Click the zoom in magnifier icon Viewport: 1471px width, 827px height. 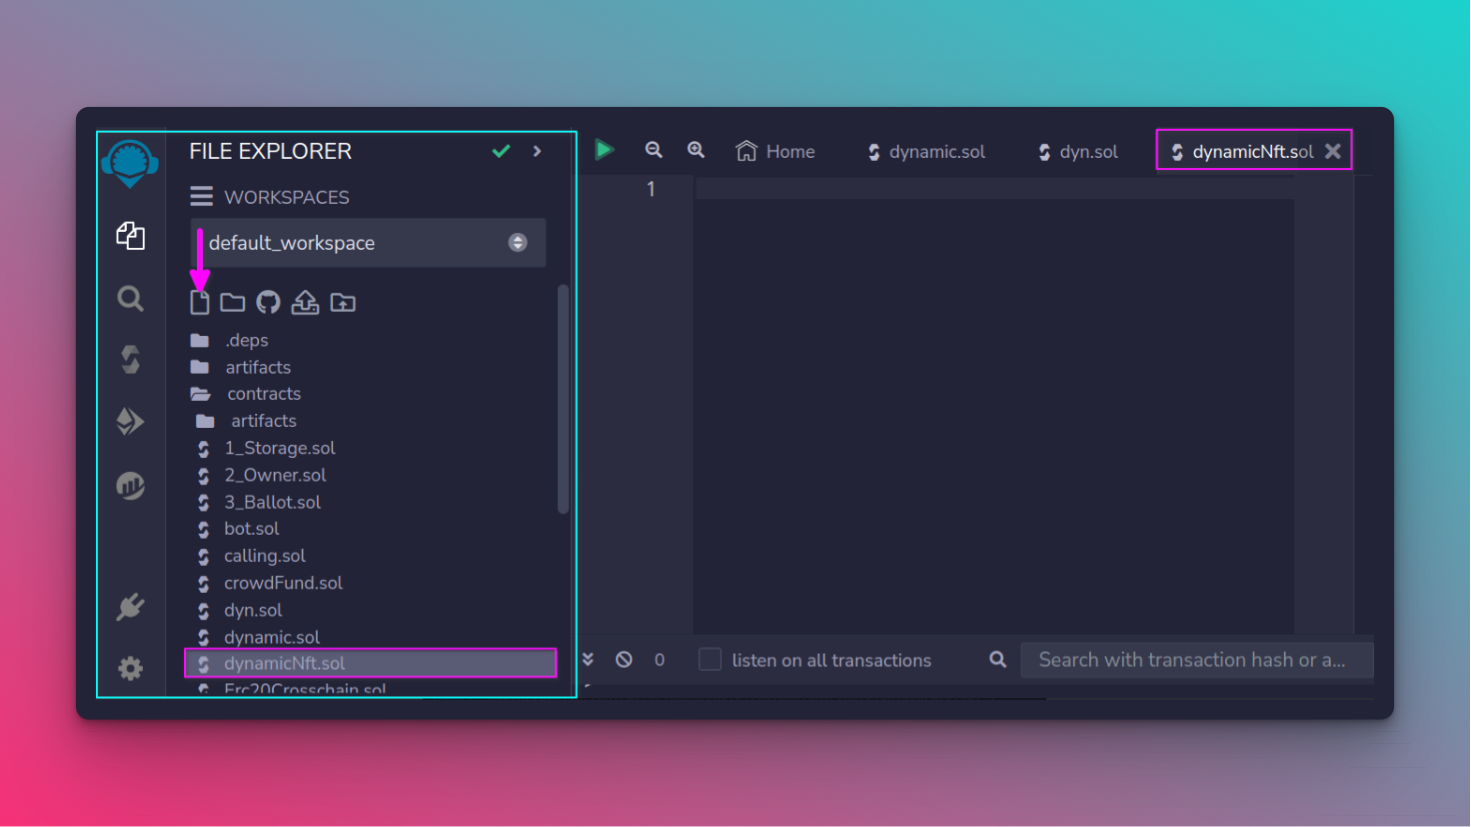click(x=696, y=150)
